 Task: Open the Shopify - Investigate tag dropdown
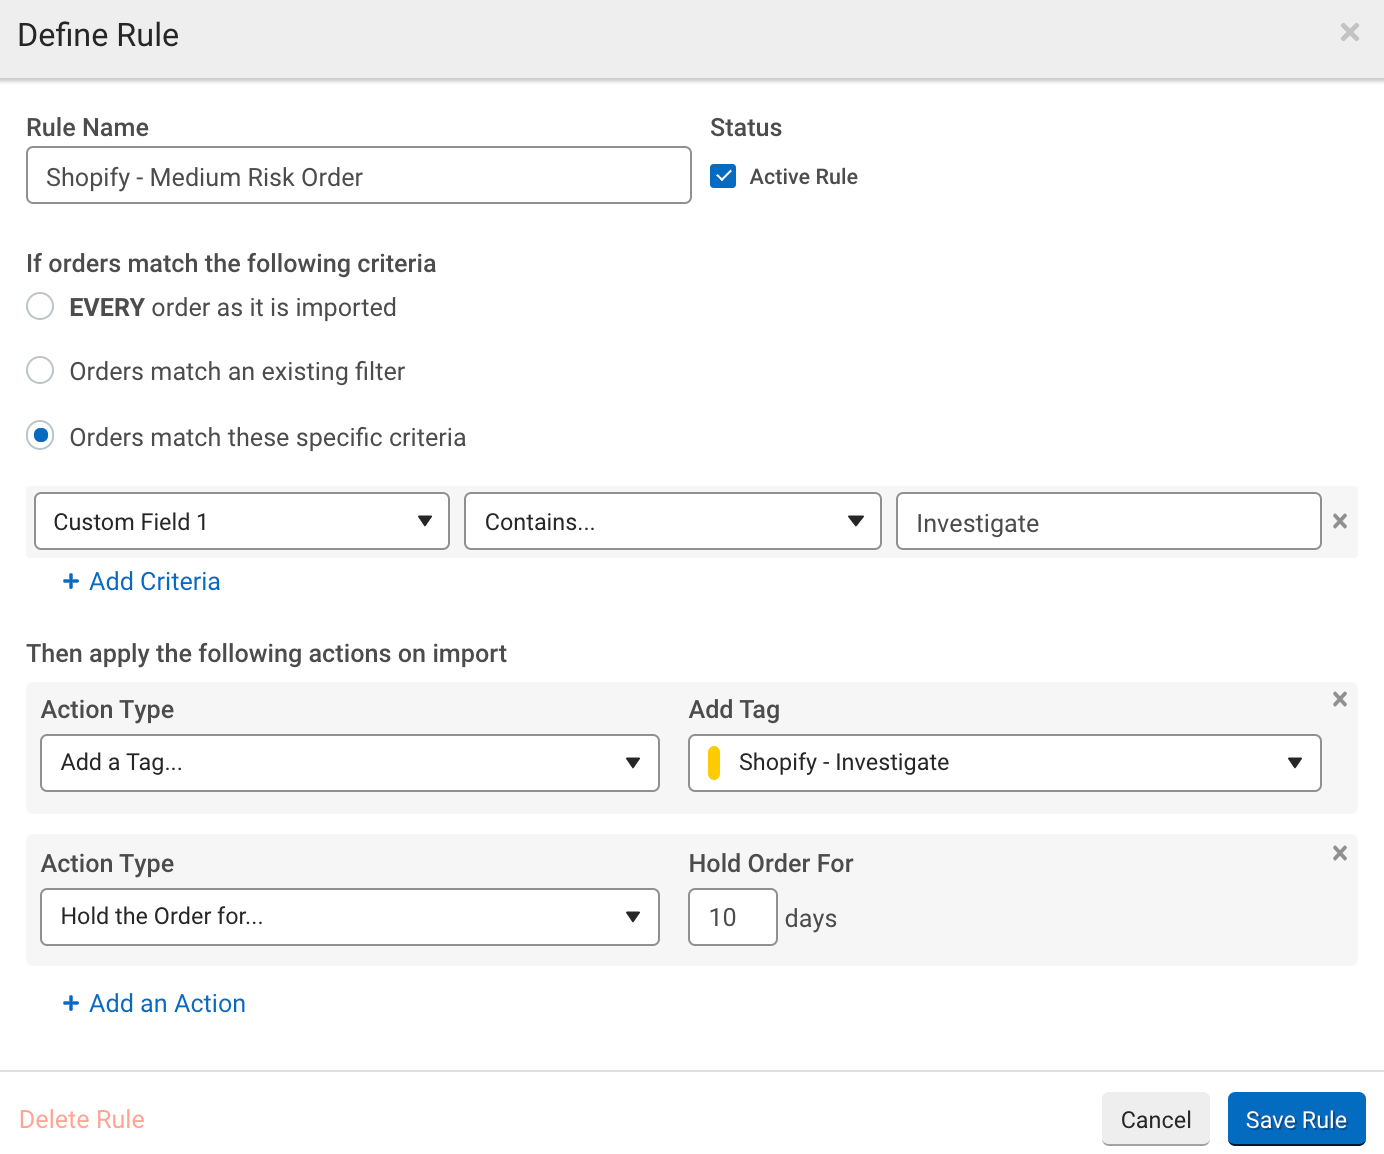(1005, 763)
